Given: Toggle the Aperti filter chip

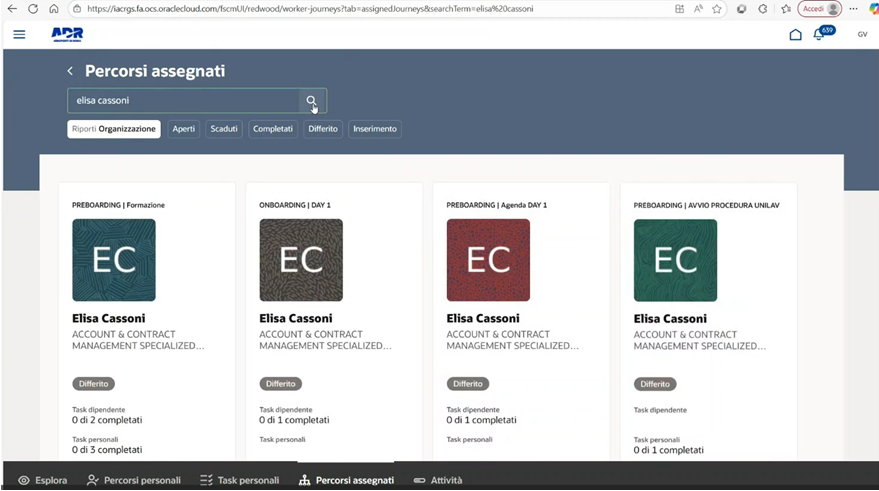Looking at the screenshot, I should pos(183,129).
